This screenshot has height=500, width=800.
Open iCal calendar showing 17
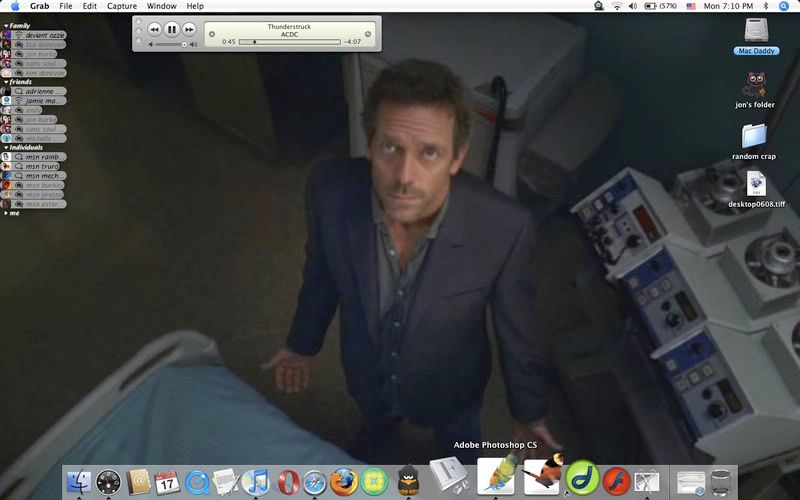click(x=167, y=482)
